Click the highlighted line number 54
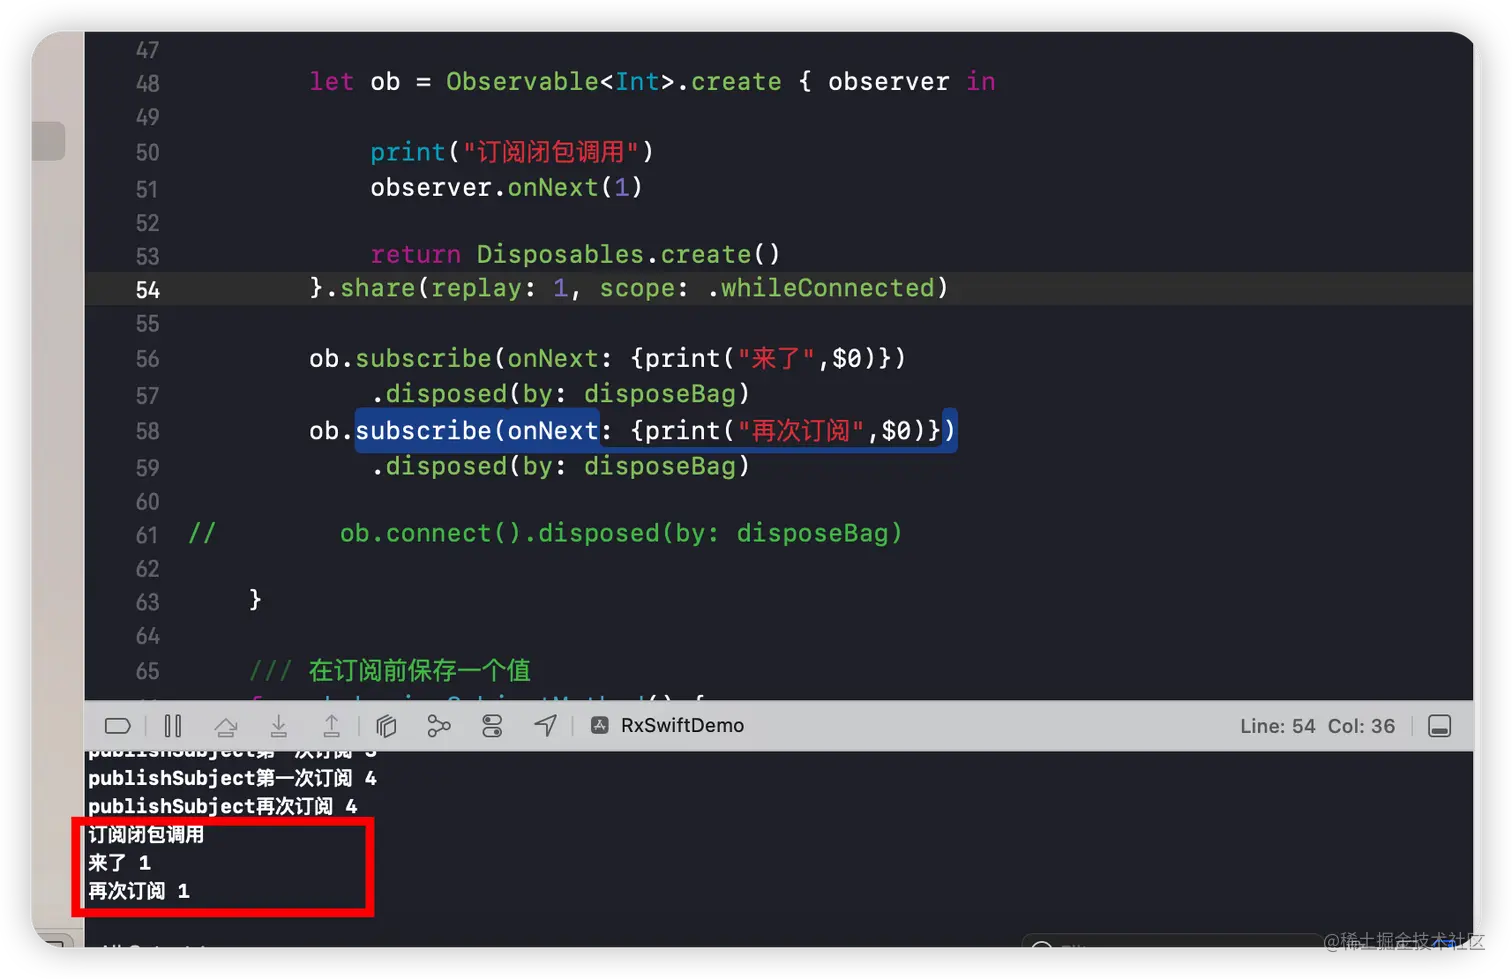The image size is (1512, 979). pos(148,290)
